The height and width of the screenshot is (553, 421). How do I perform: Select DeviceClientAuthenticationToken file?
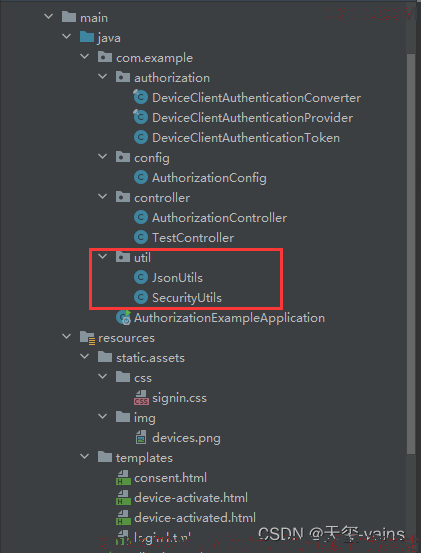coord(246,138)
